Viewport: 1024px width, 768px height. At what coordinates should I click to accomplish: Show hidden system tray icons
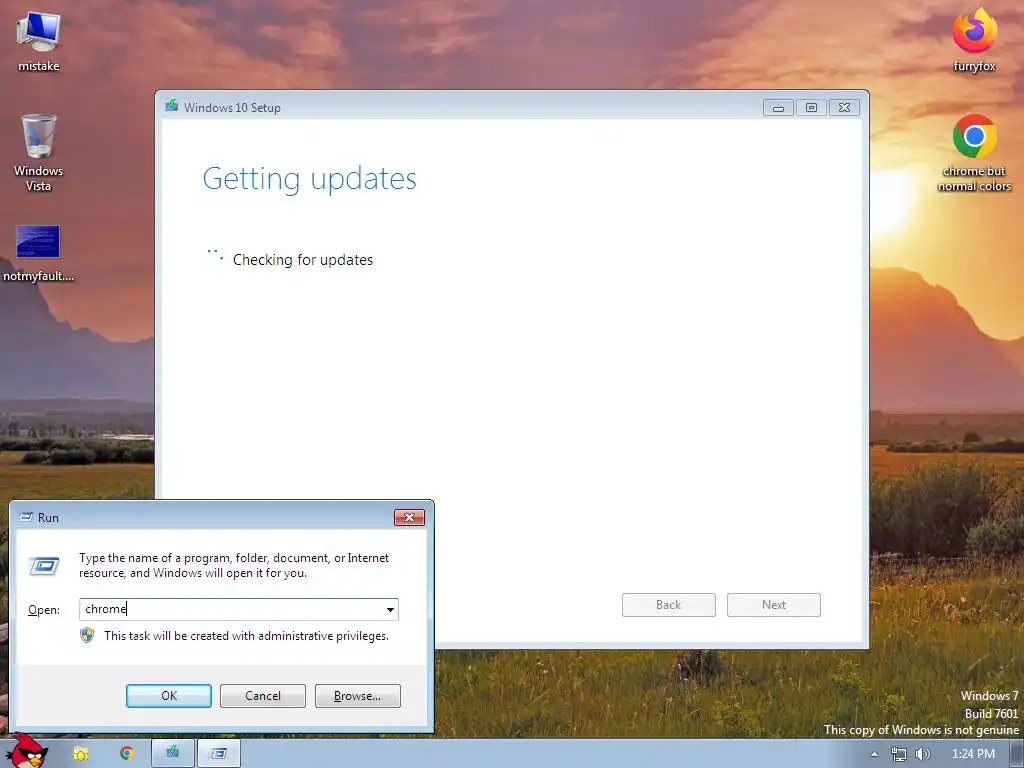[874, 754]
